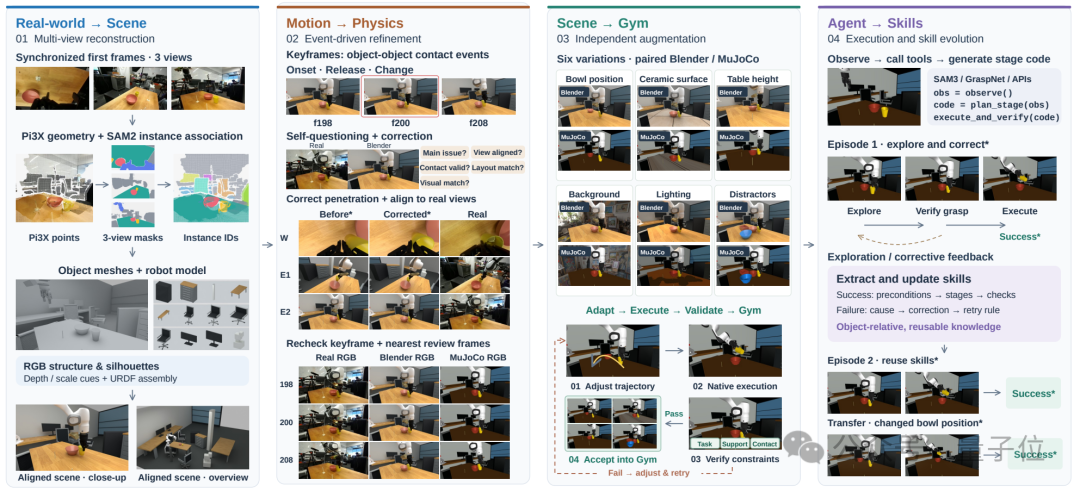Select the highlighted f200 keyframe thumbnail
This screenshot has width=1080, height=492.
(400, 96)
